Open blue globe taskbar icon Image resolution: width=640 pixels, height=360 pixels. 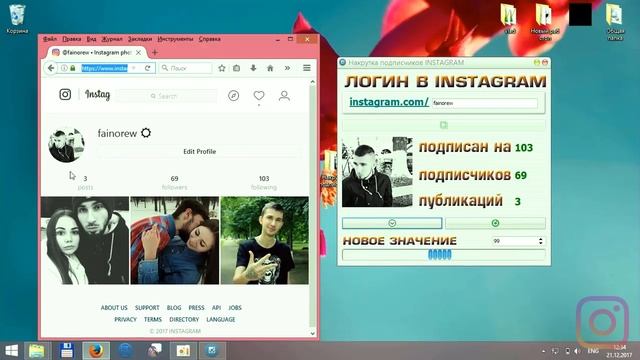[125, 351]
